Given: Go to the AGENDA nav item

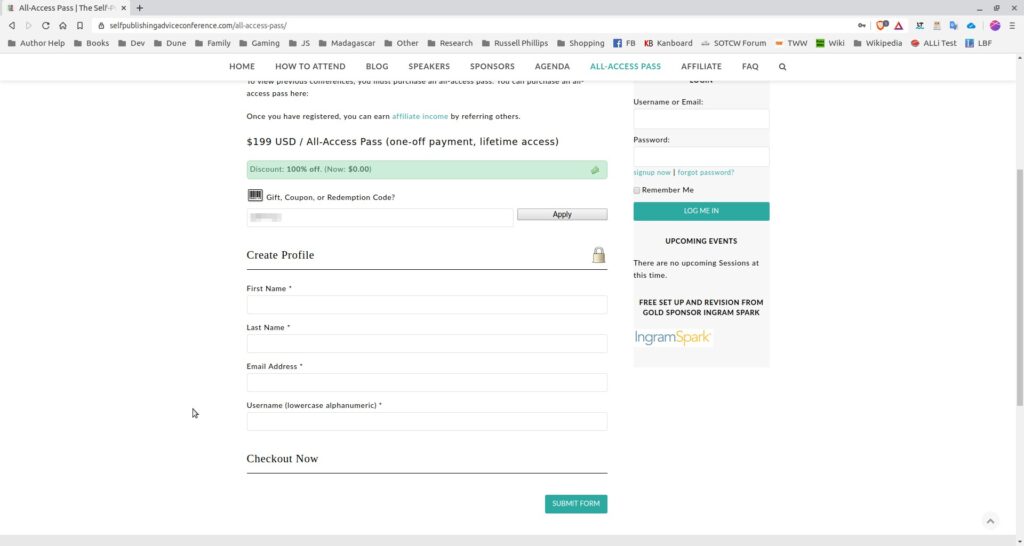Looking at the screenshot, I should pyautogui.click(x=552, y=67).
